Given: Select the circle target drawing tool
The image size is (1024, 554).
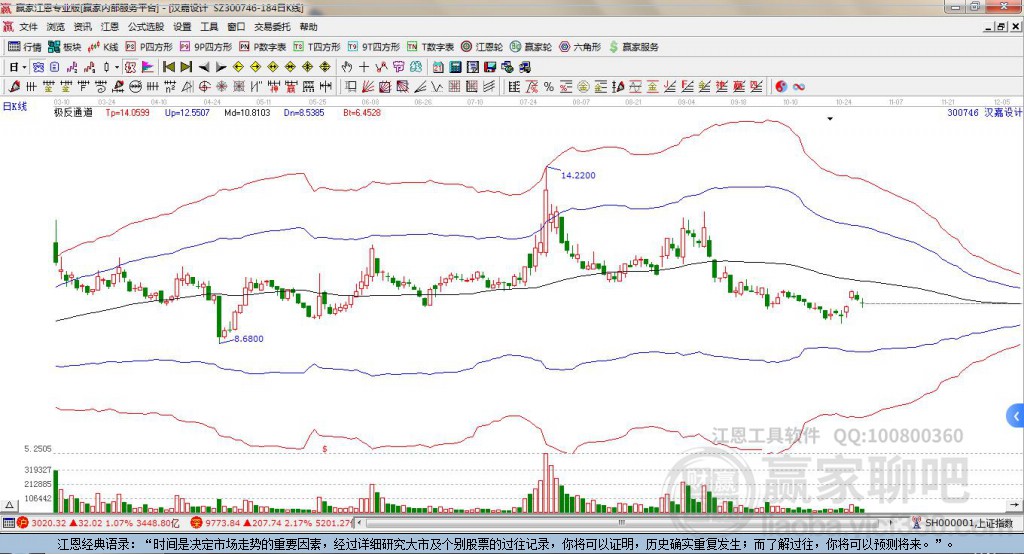Looking at the screenshot, I should click(x=204, y=86).
